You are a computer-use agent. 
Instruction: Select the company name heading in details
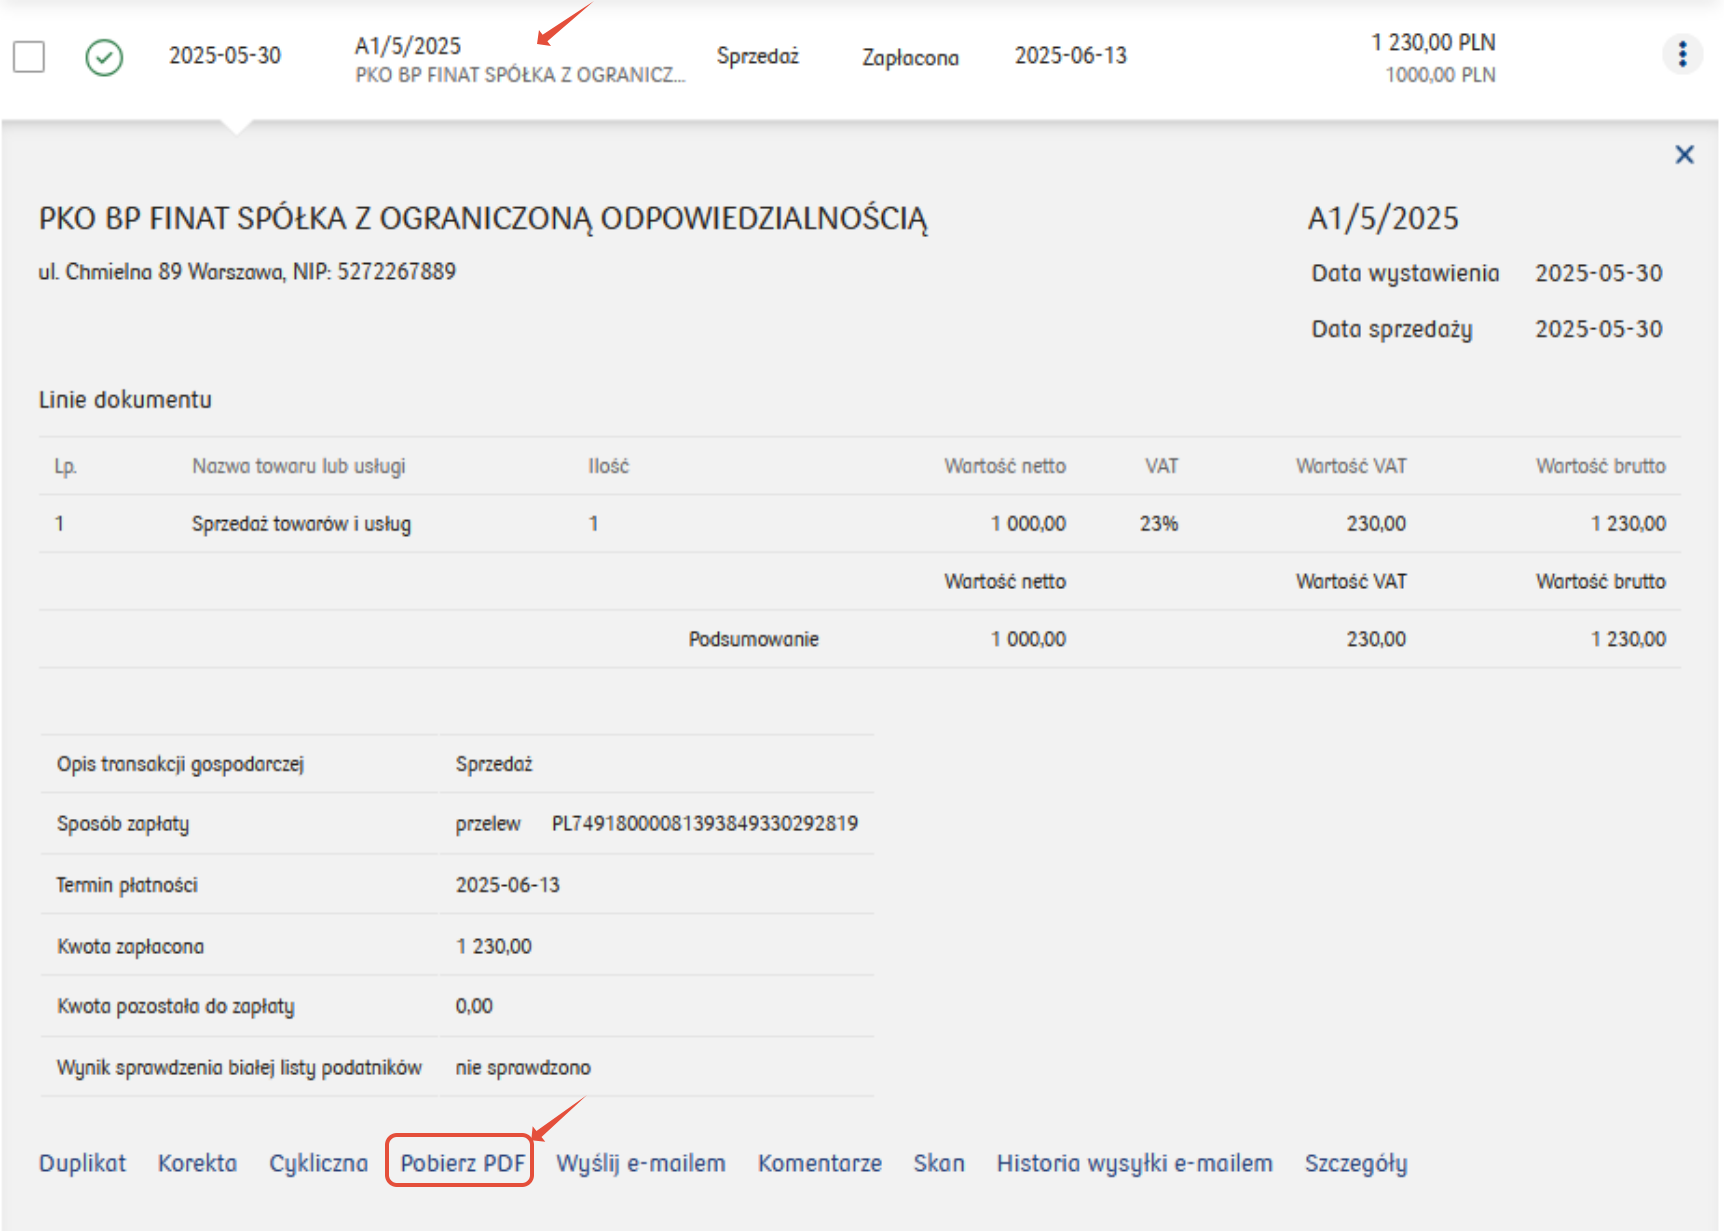tap(483, 219)
